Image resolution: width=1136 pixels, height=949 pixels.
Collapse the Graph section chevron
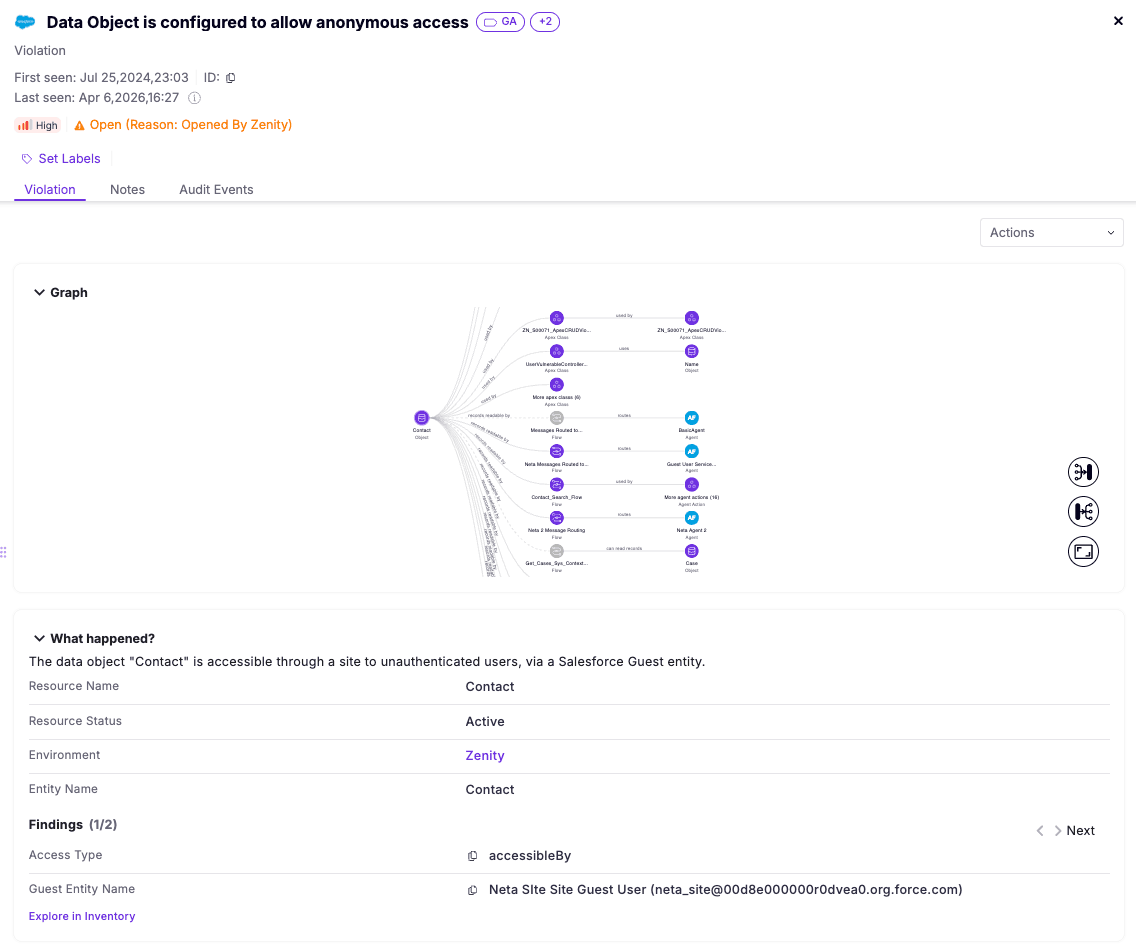(x=39, y=293)
